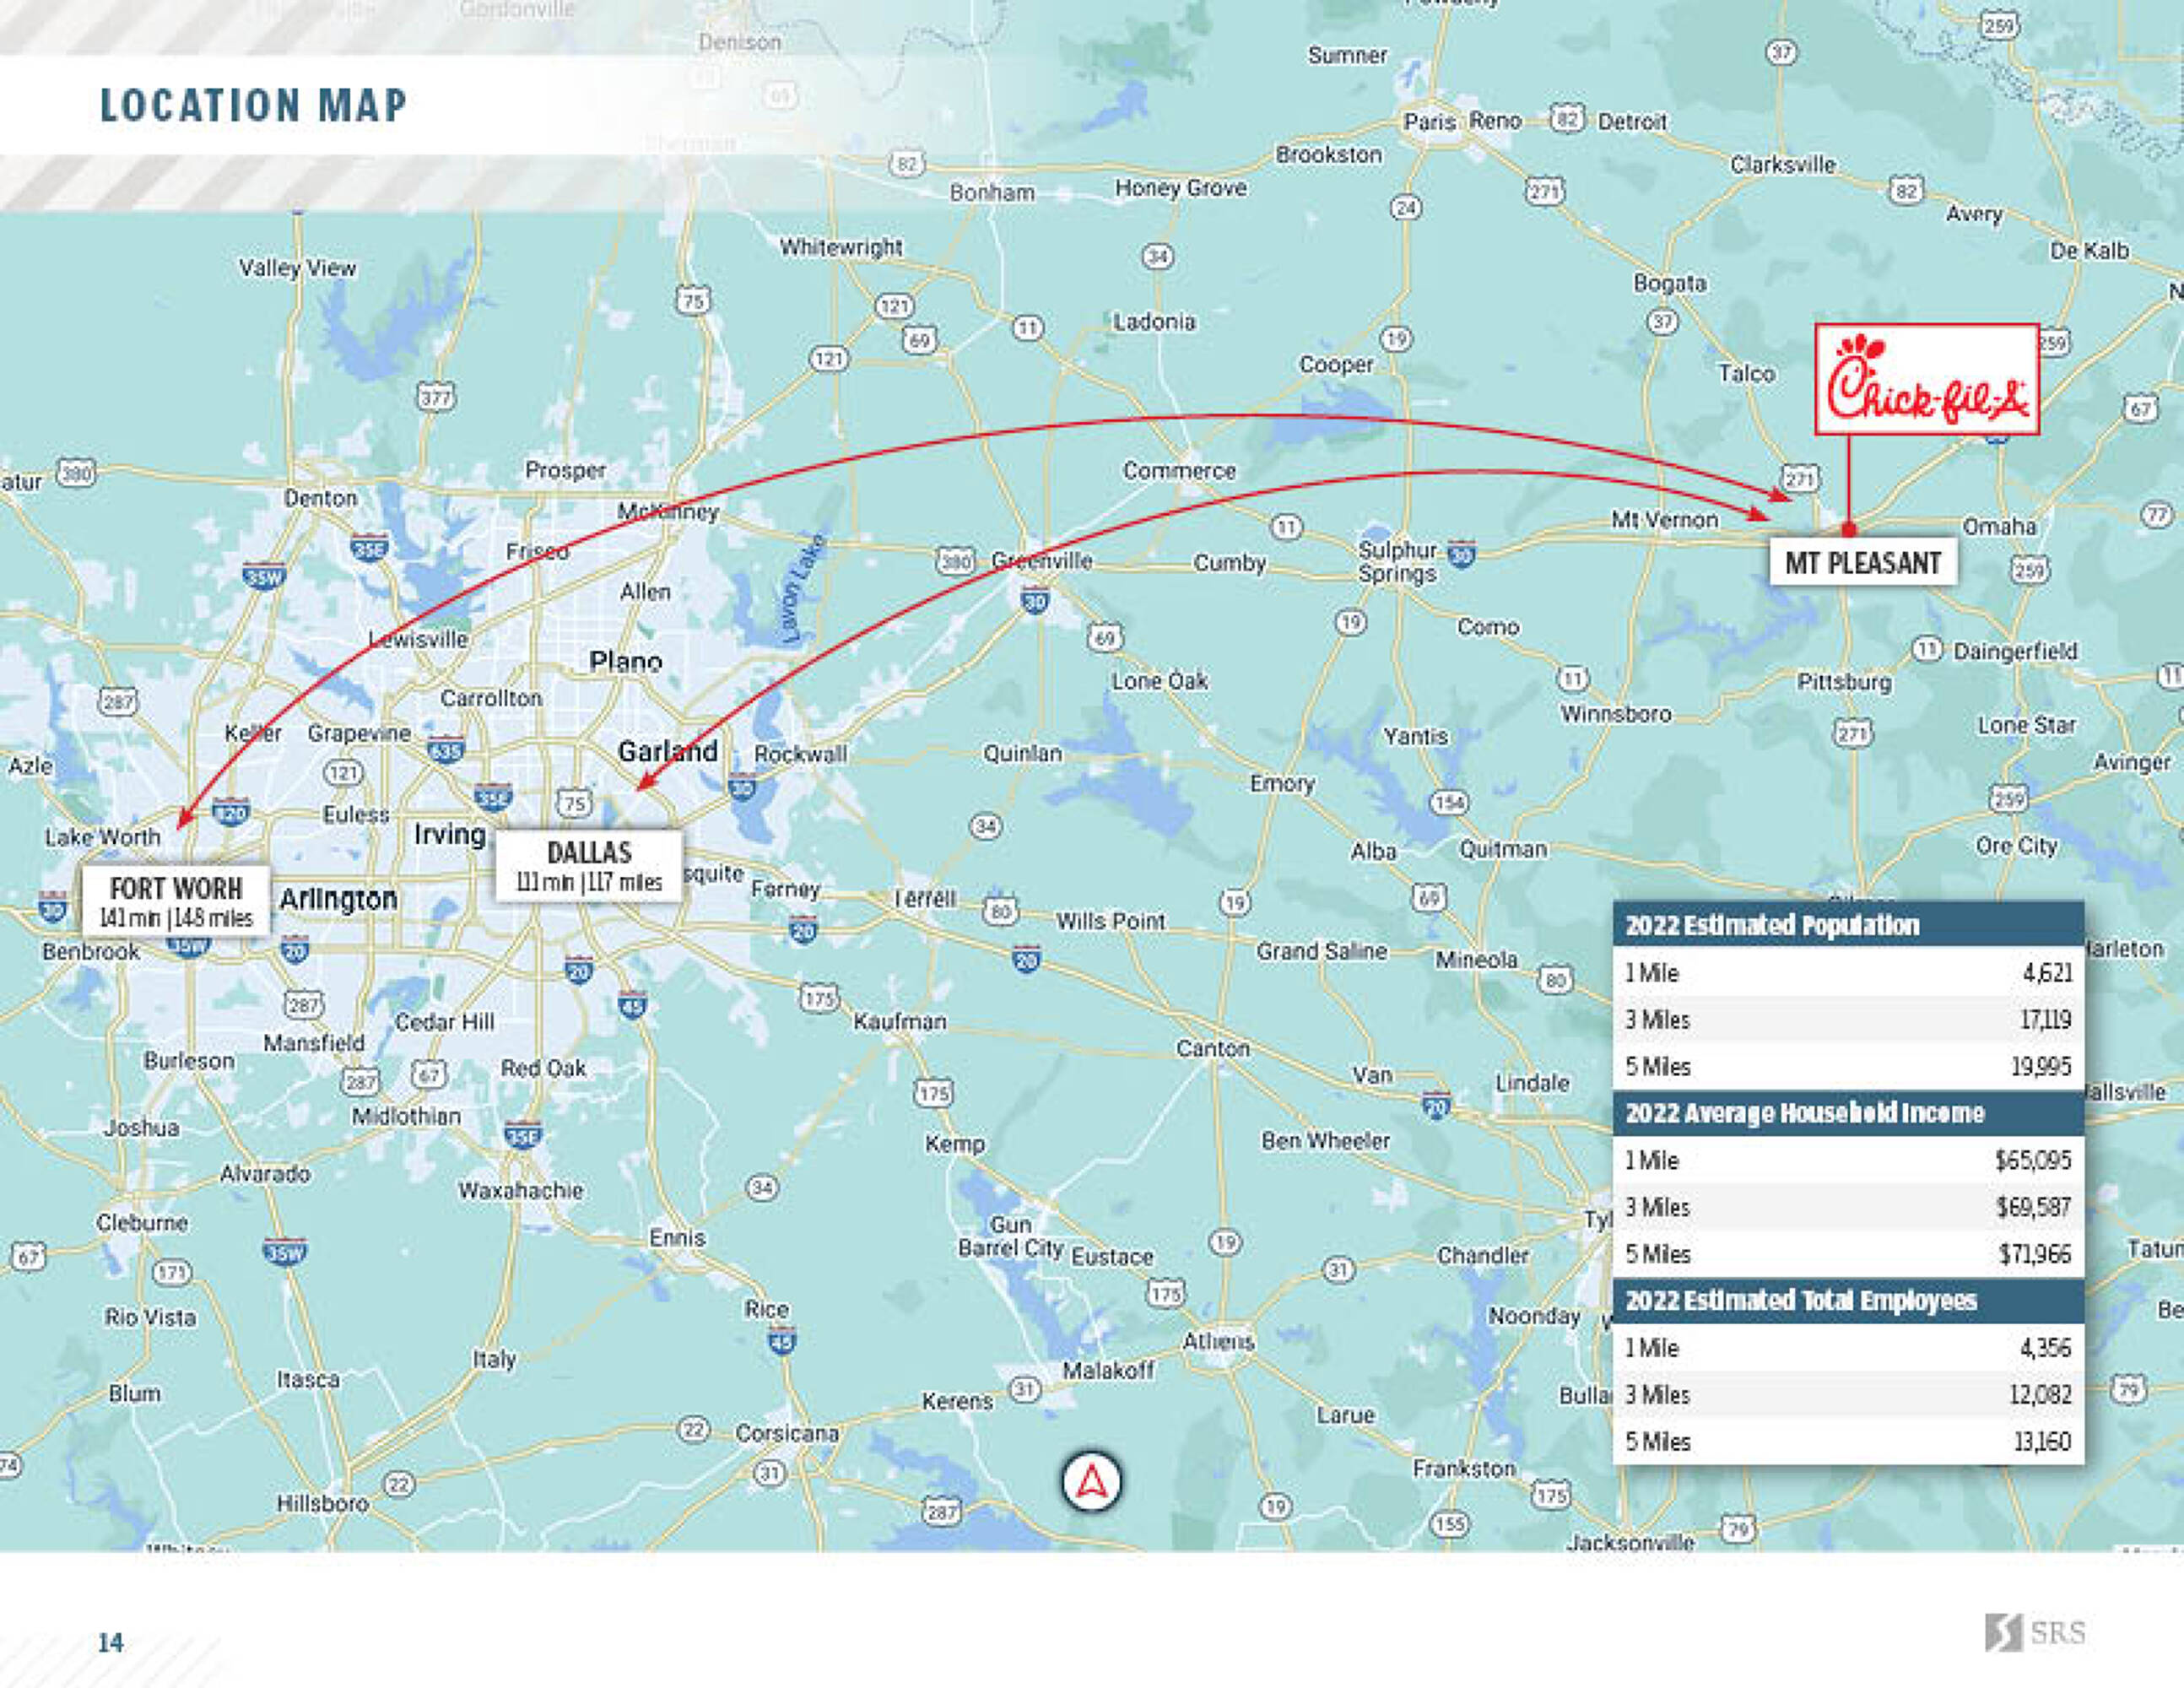Click the Chick-fil-A logo marker

click(x=1926, y=379)
